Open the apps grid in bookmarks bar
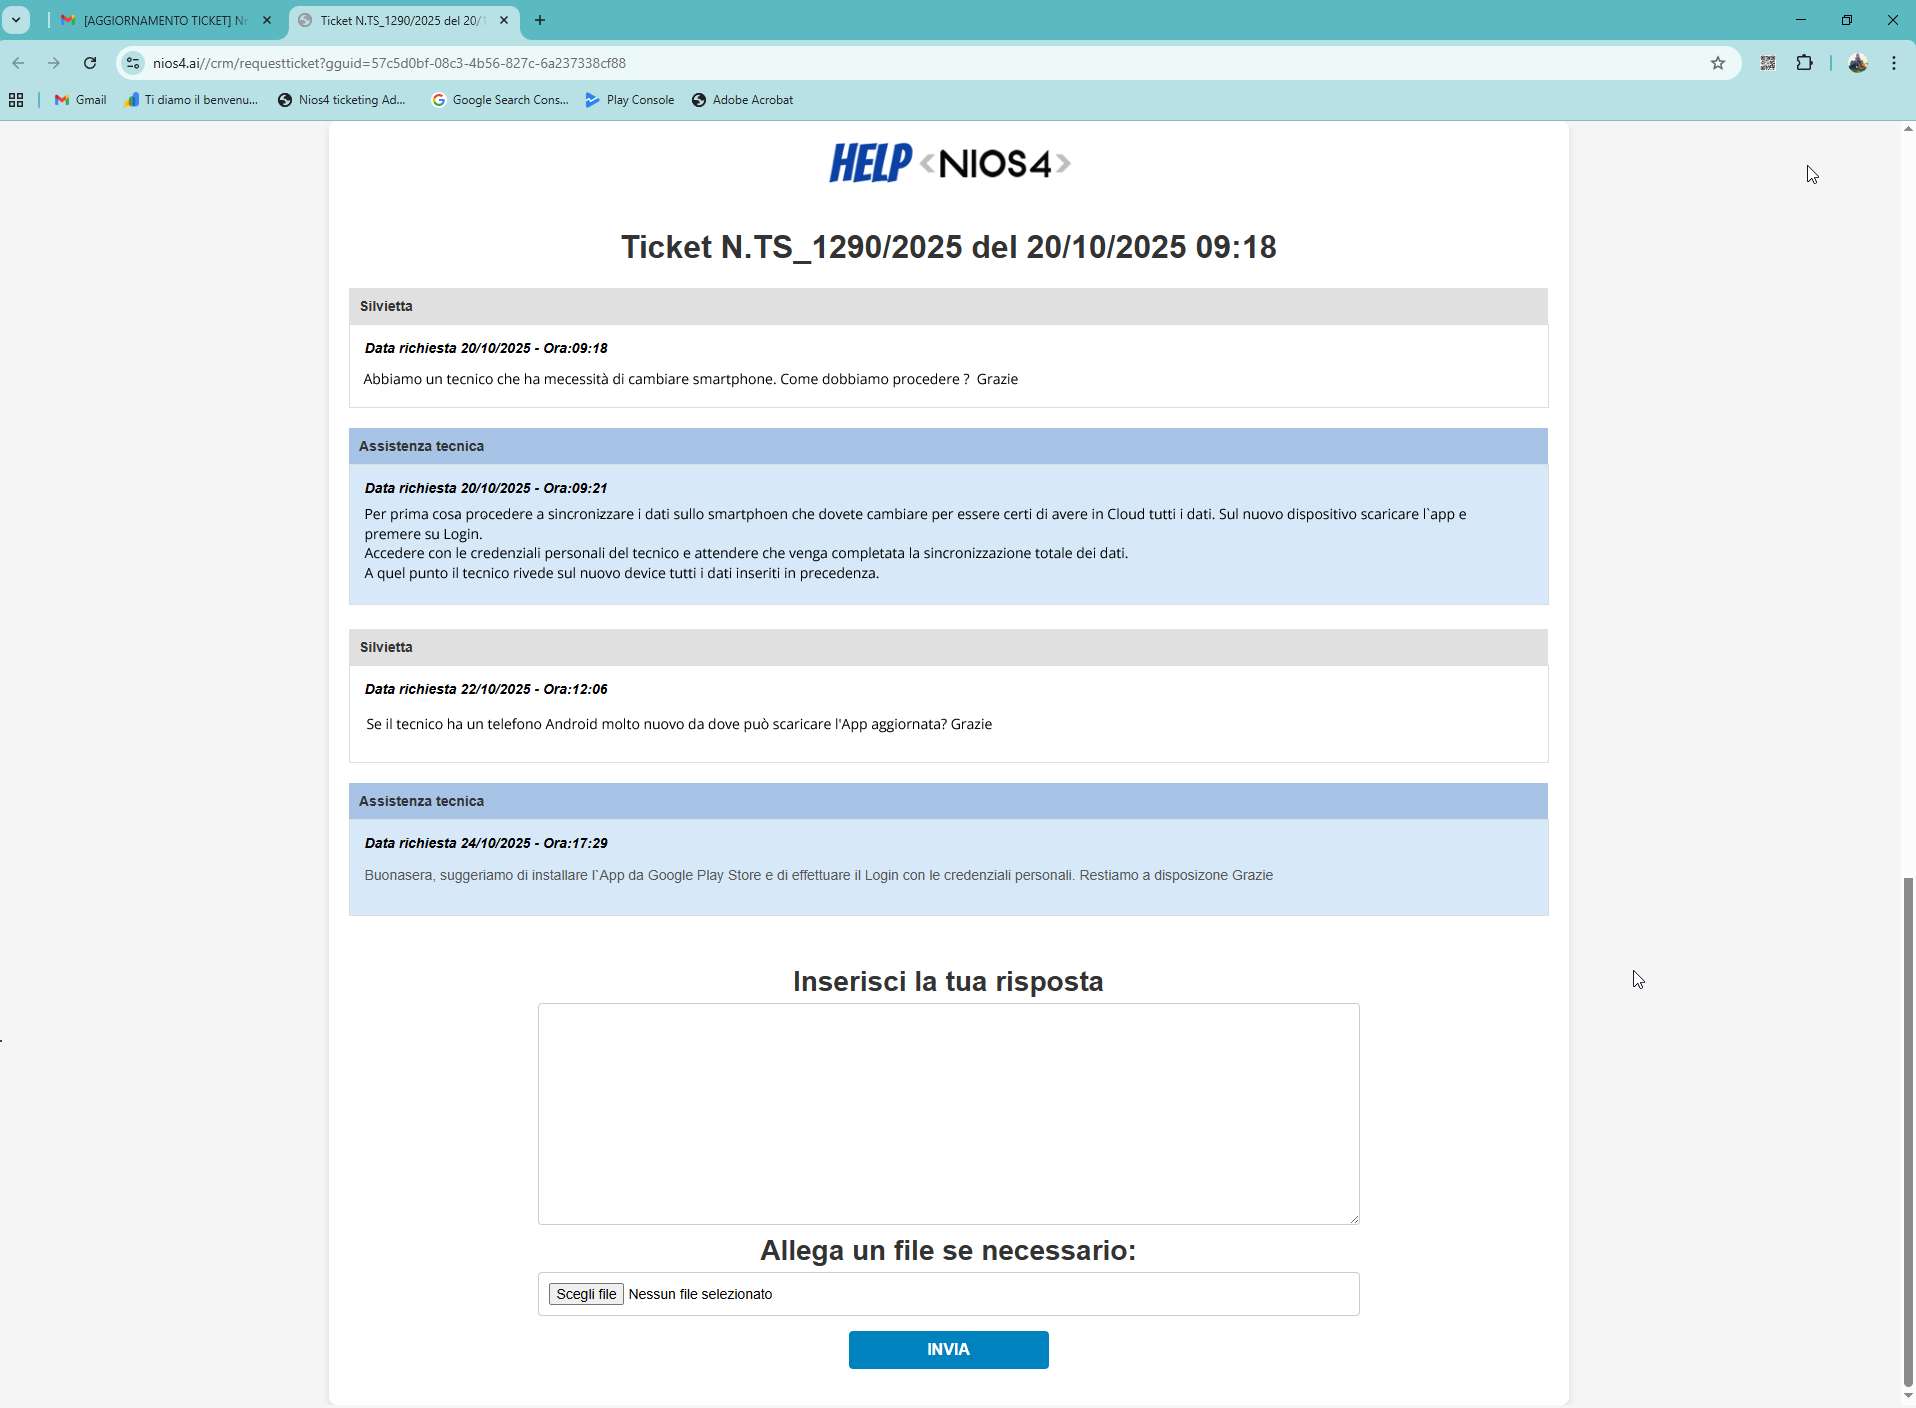 point(16,100)
